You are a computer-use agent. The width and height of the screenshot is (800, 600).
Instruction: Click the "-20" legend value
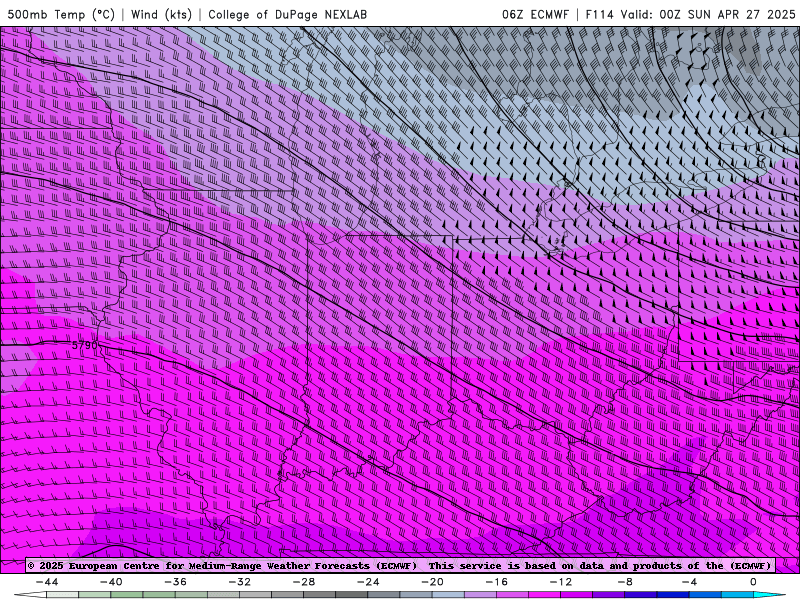pos(432,582)
